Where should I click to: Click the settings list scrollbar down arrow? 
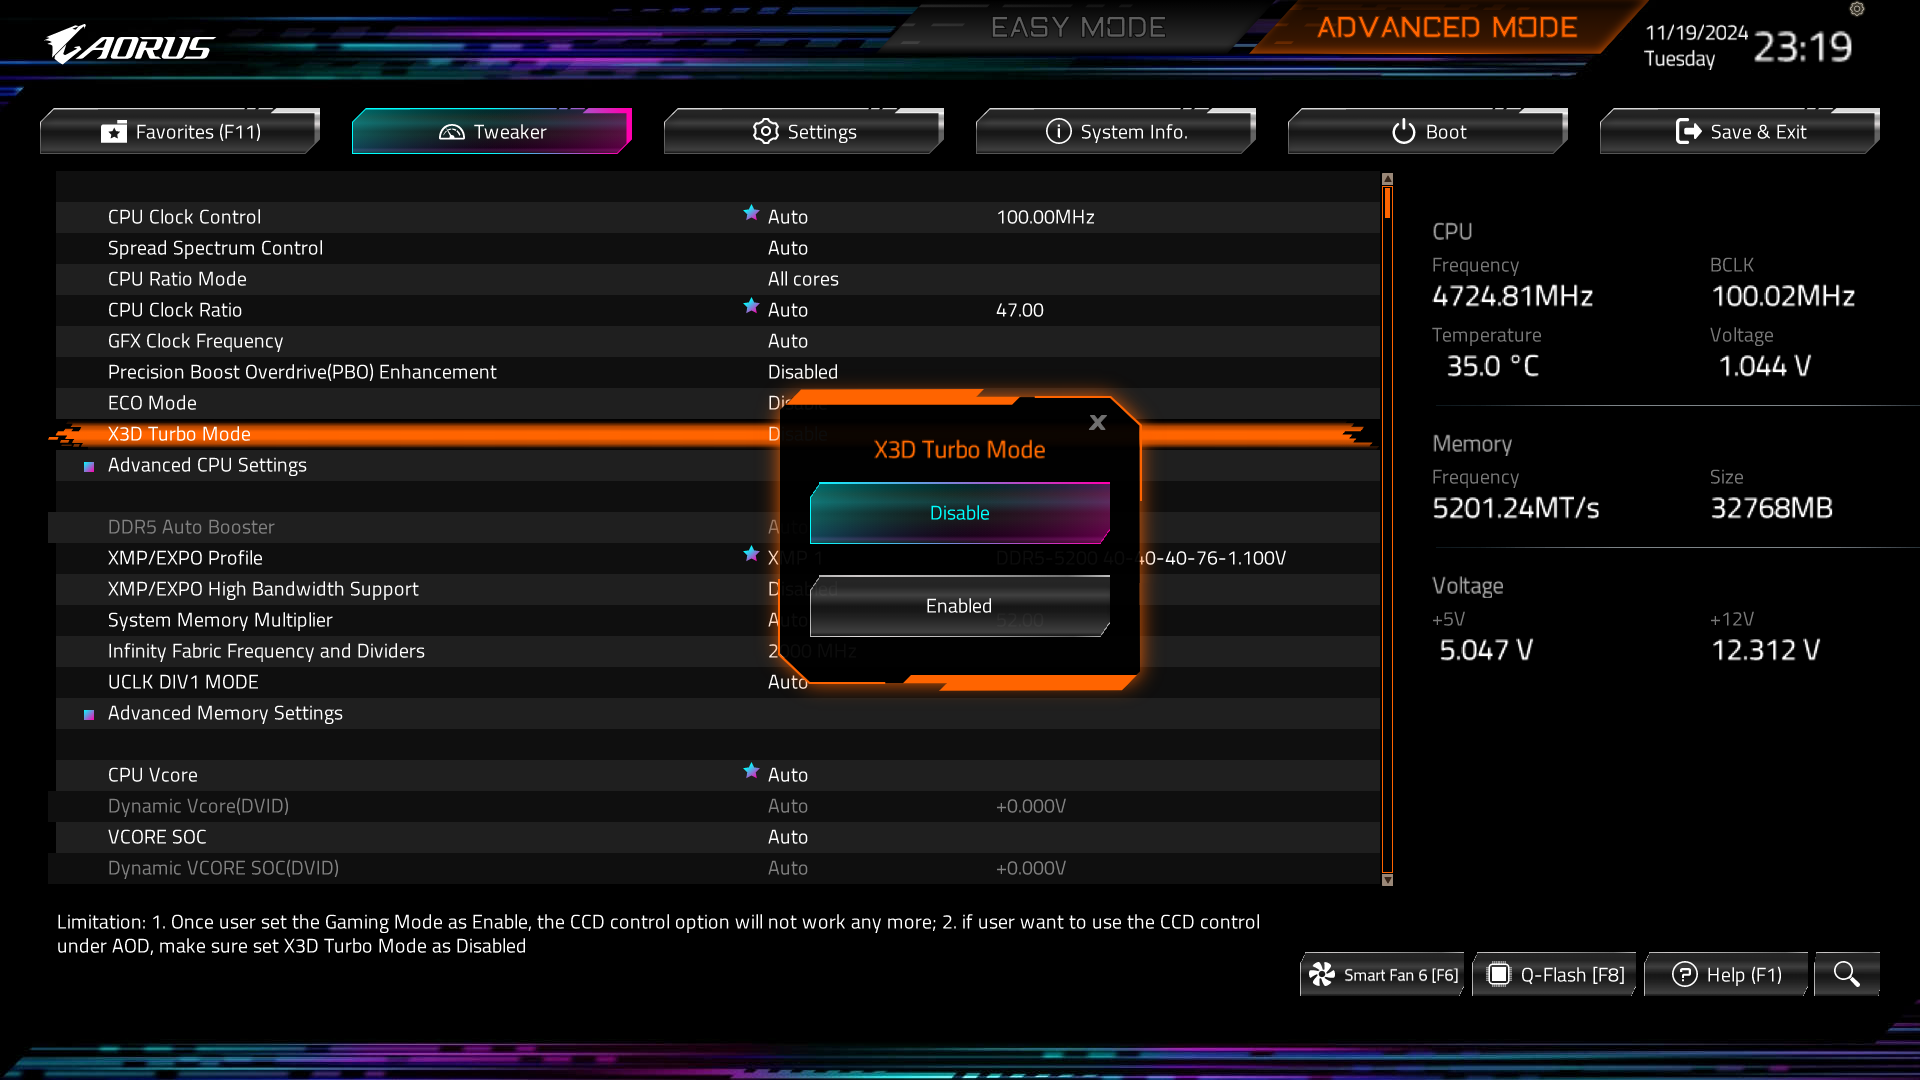point(1387,880)
